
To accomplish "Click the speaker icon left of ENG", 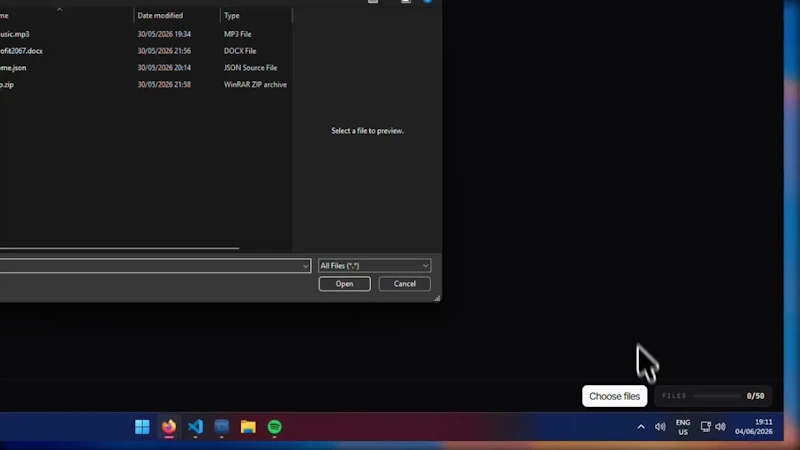I will coord(660,427).
